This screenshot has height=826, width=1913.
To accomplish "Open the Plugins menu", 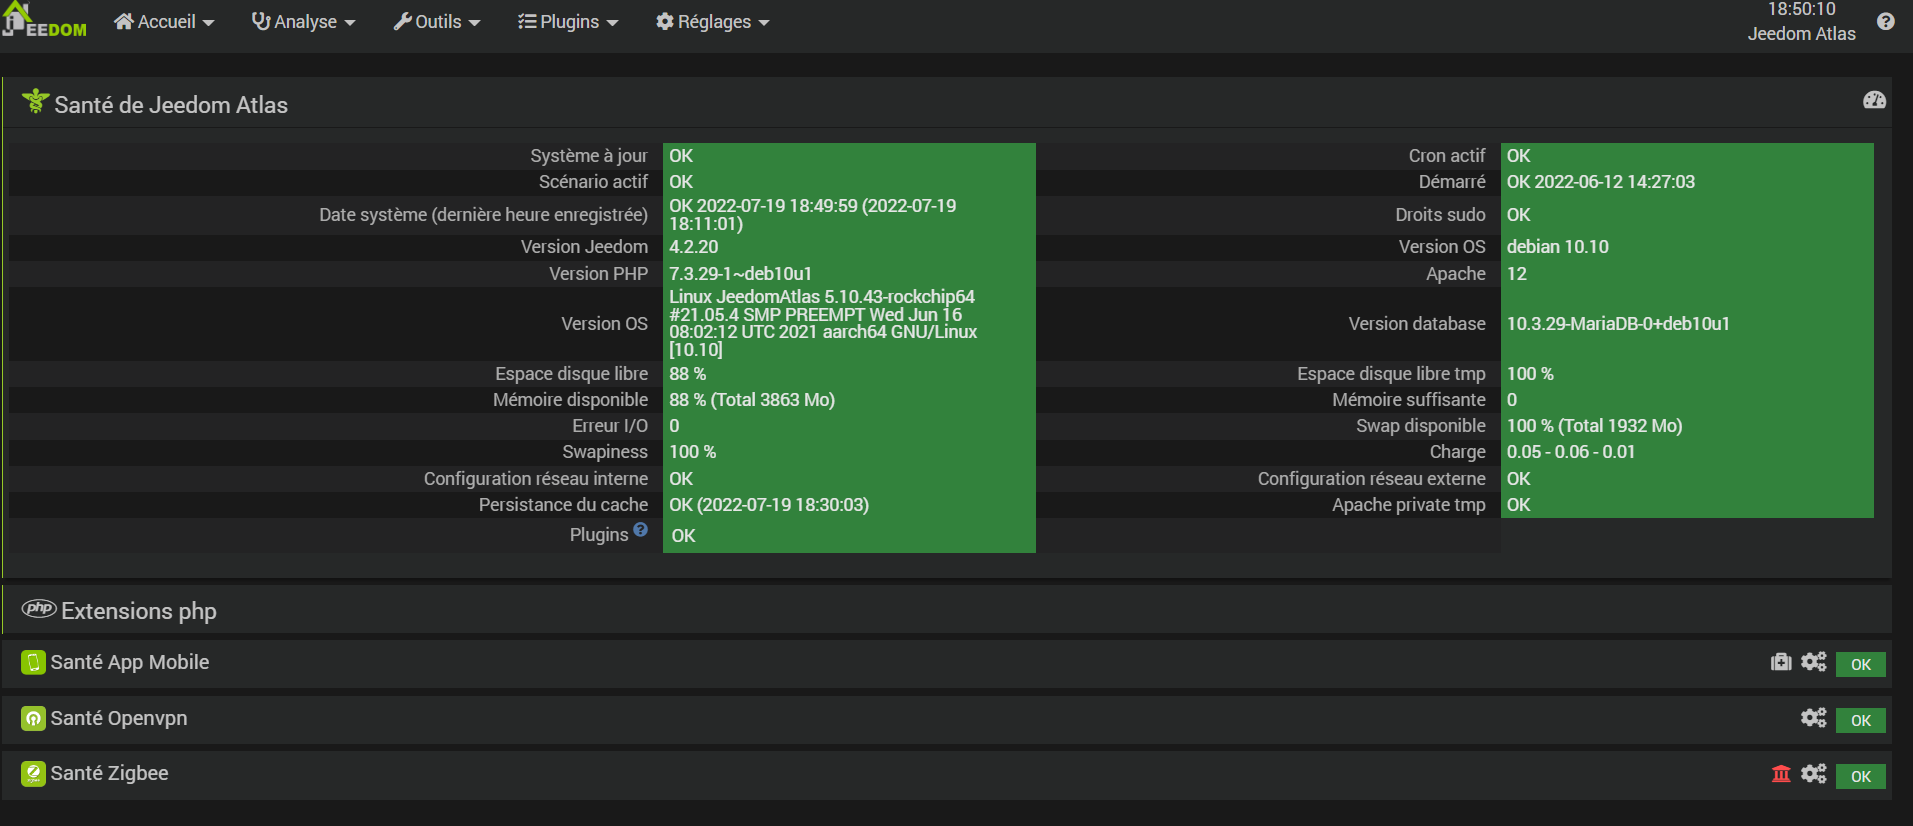I will pyautogui.click(x=568, y=22).
